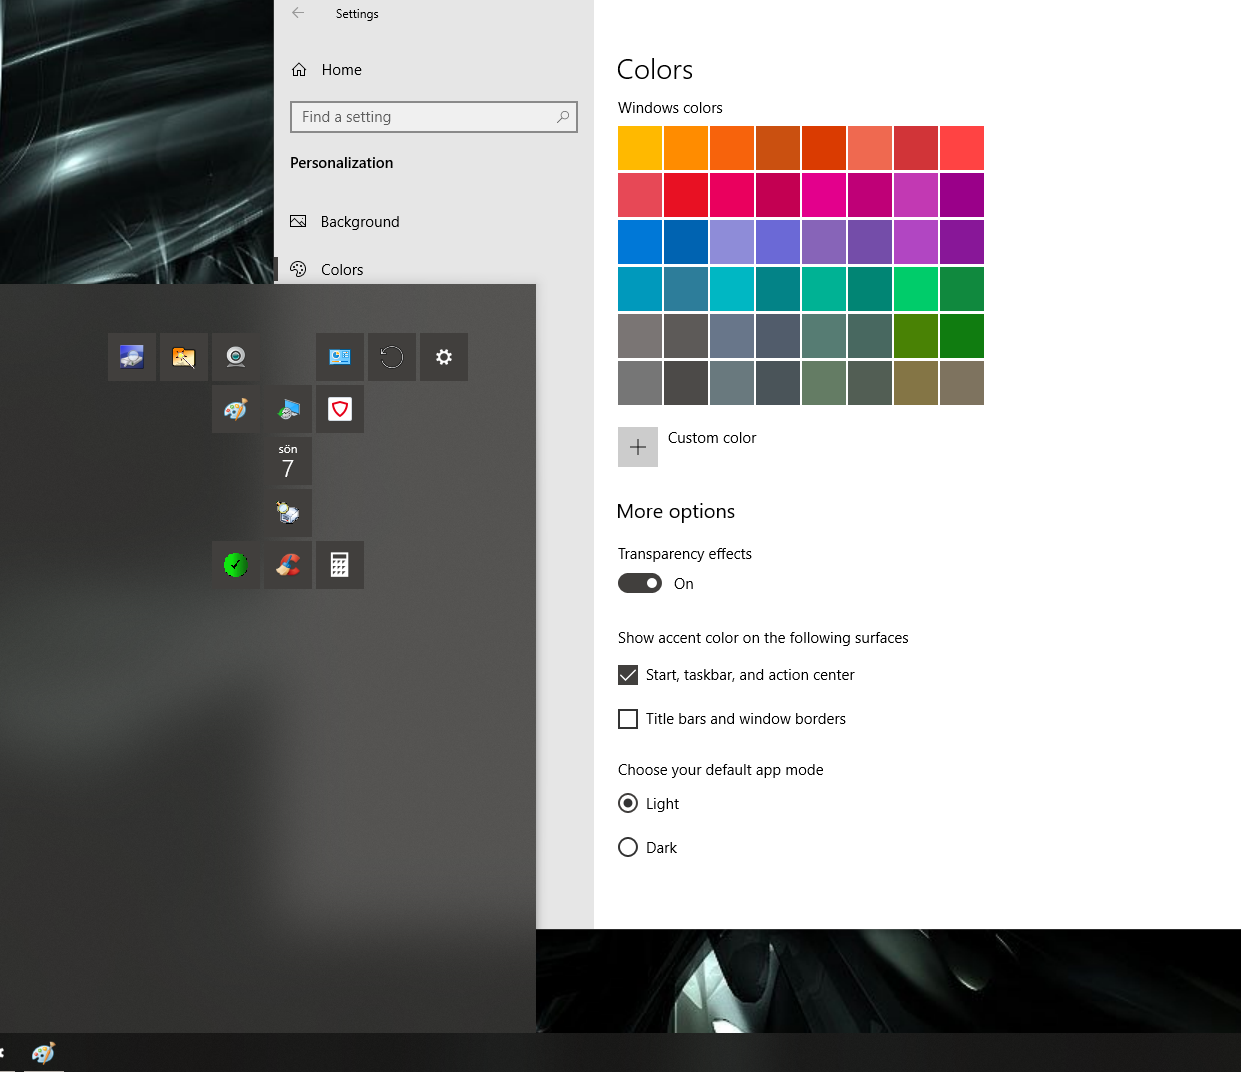Open the Settings gear tile
1241x1072 pixels.
coord(444,357)
